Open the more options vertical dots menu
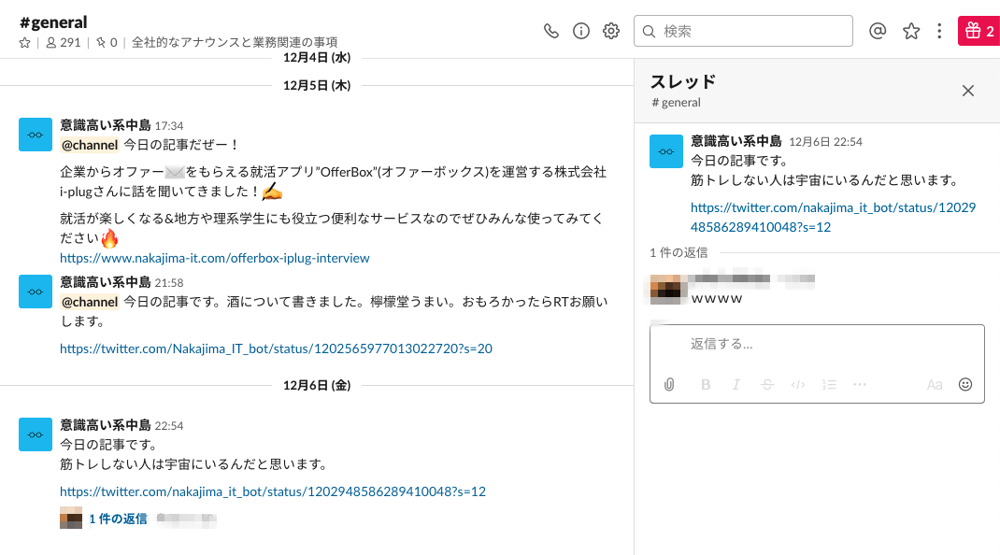 [x=939, y=31]
